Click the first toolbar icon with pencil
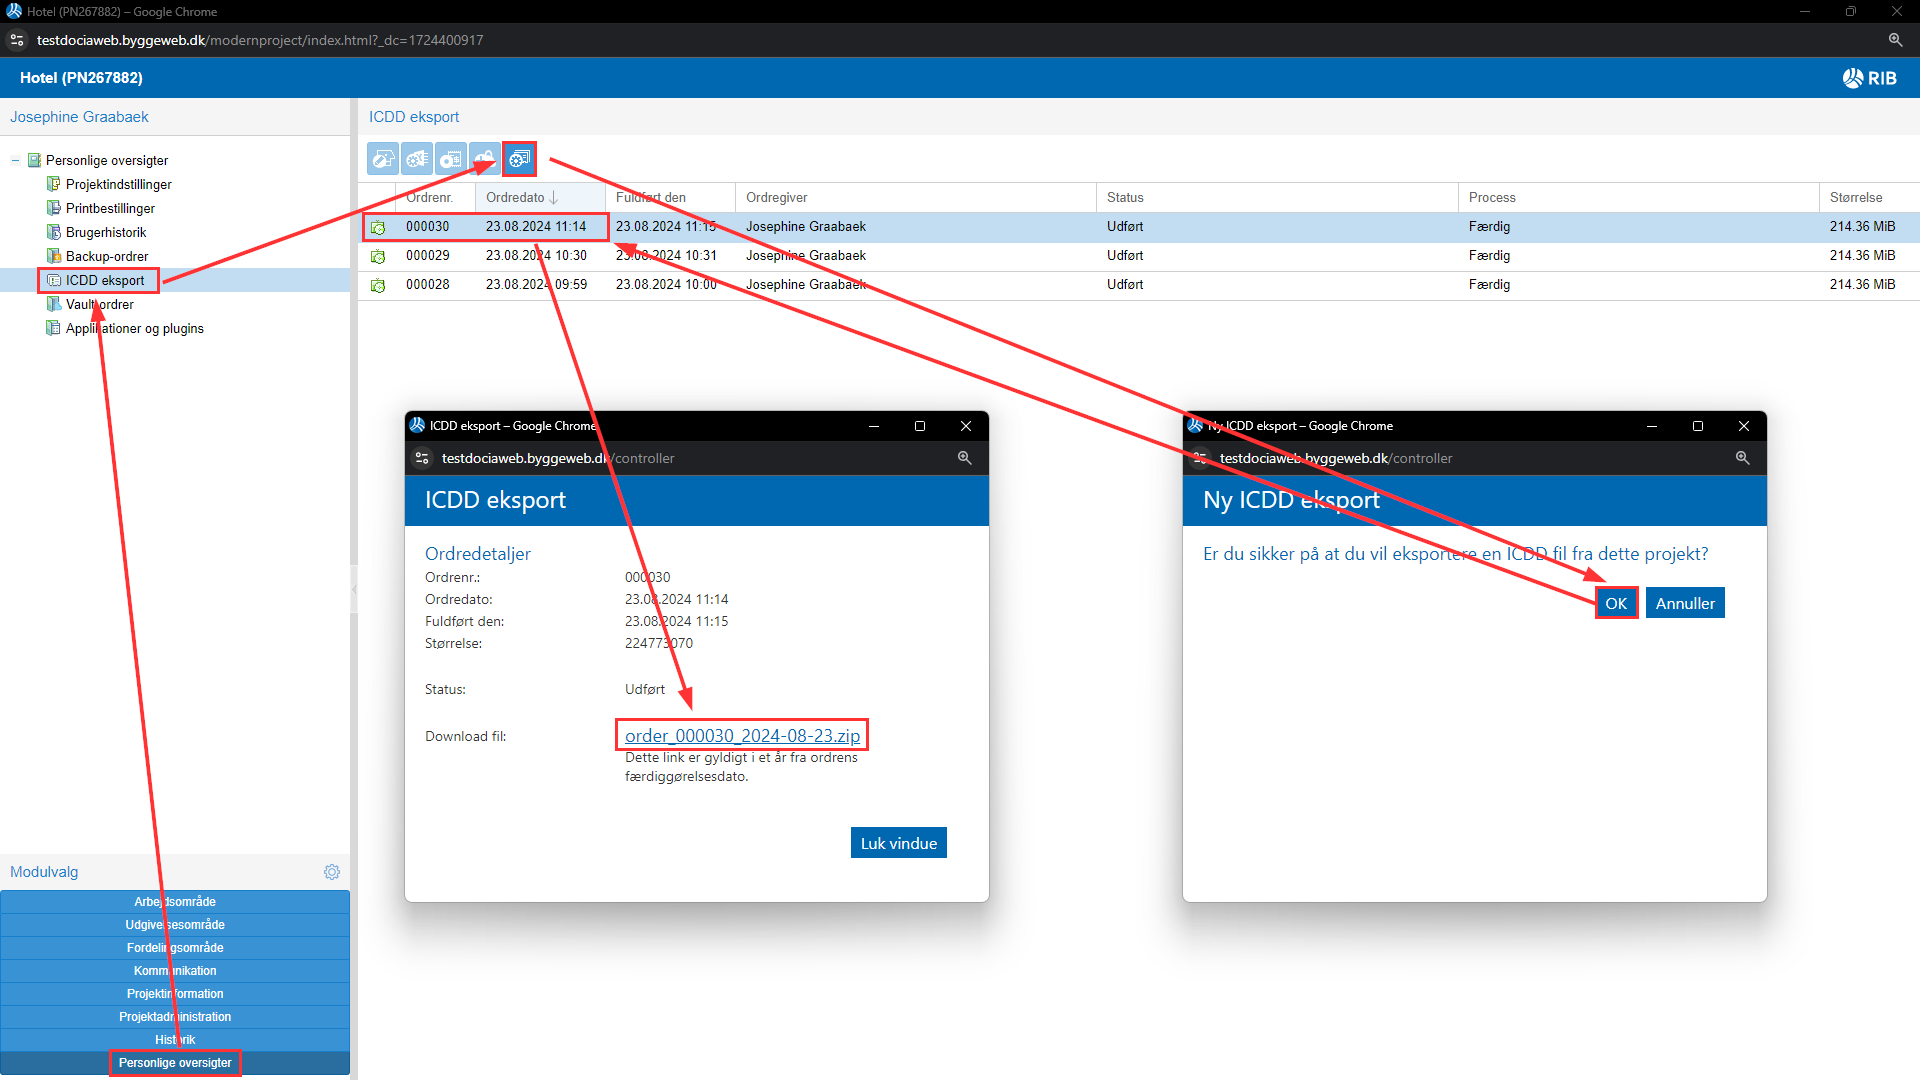 coord(383,159)
